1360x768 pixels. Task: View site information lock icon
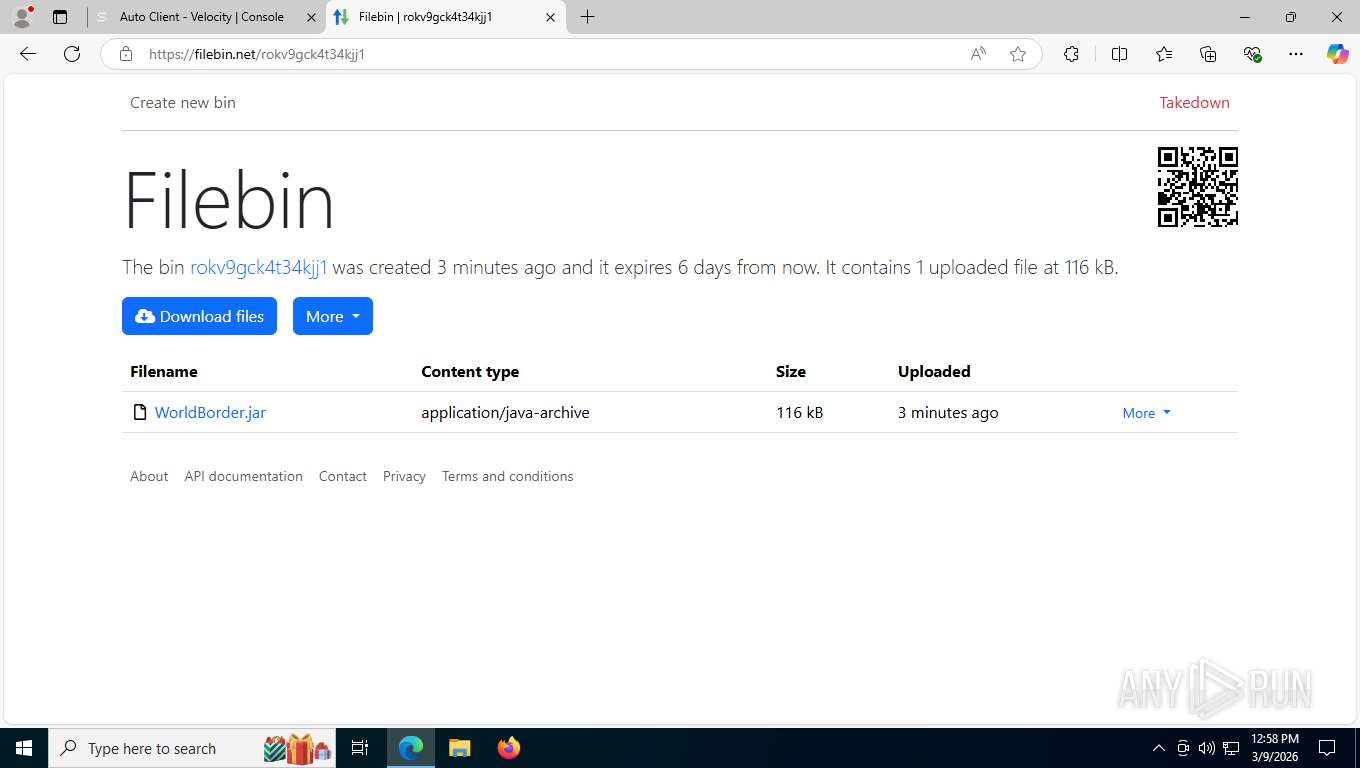(126, 54)
